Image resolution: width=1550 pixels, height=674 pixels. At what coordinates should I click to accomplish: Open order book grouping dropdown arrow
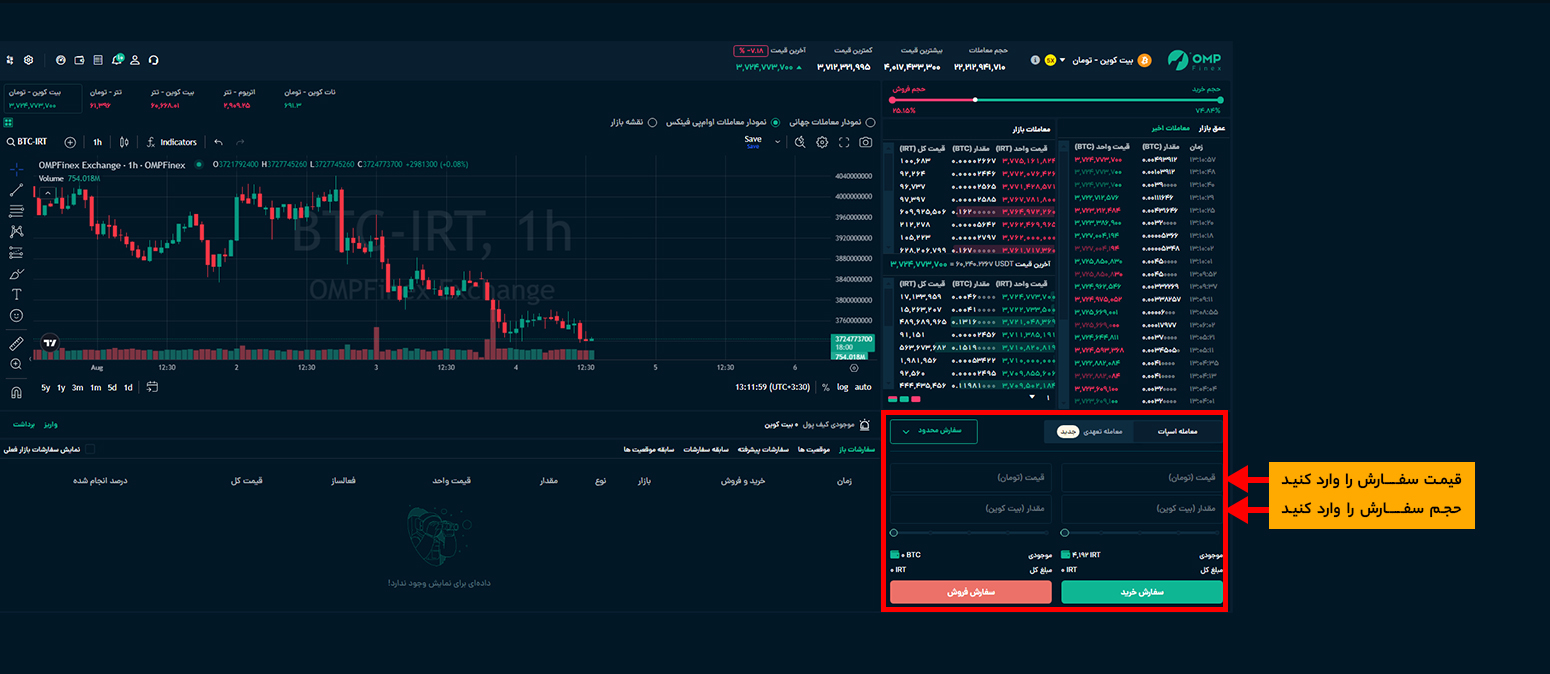pos(1032,397)
